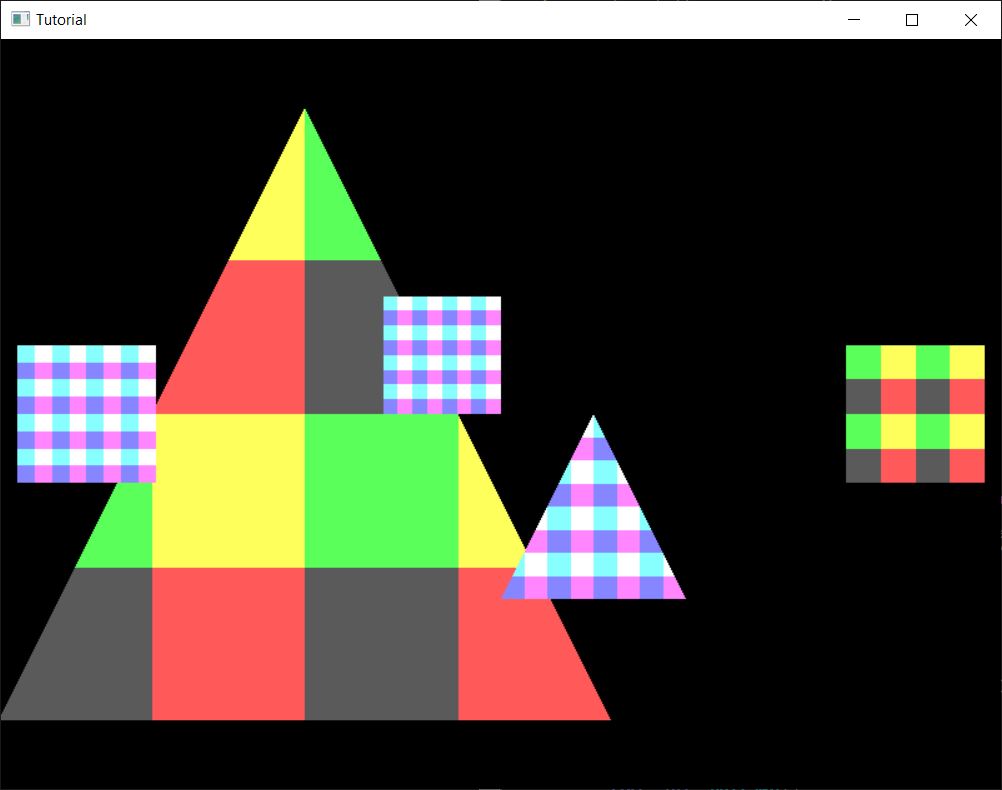Minimize the Tutorial window

point(853,19)
